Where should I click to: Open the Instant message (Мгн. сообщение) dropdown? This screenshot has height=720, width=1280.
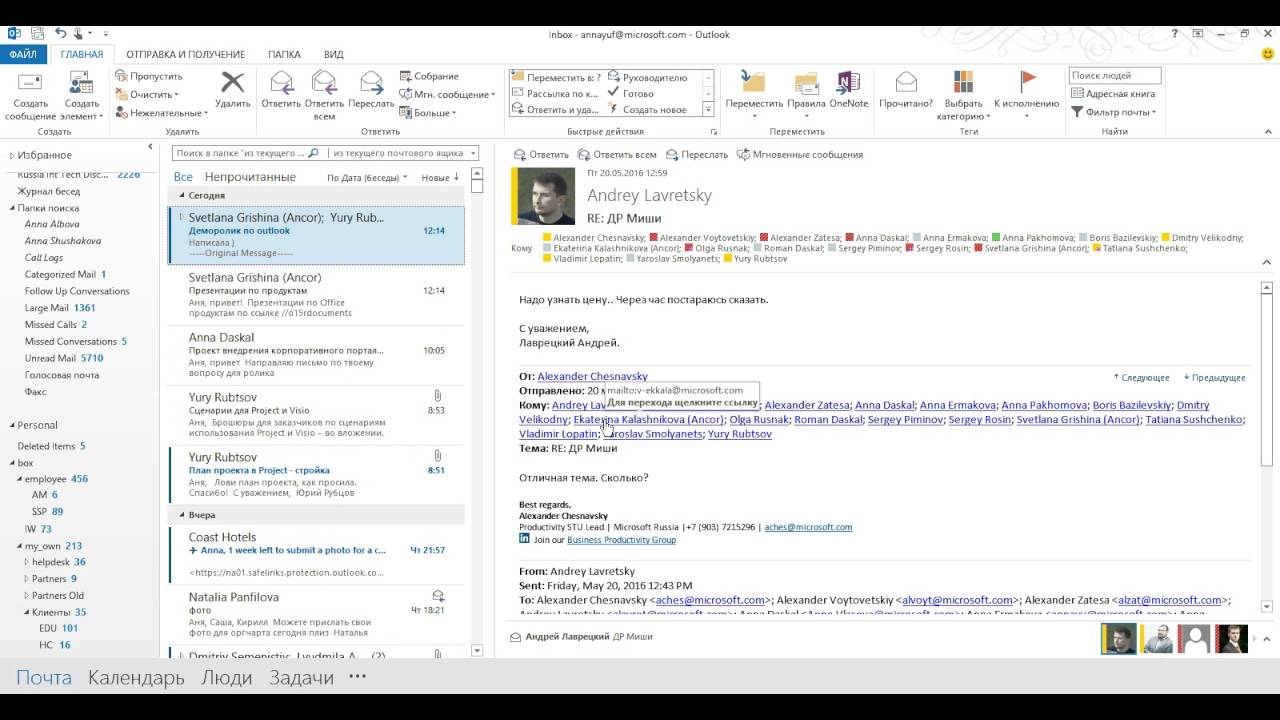(447, 95)
